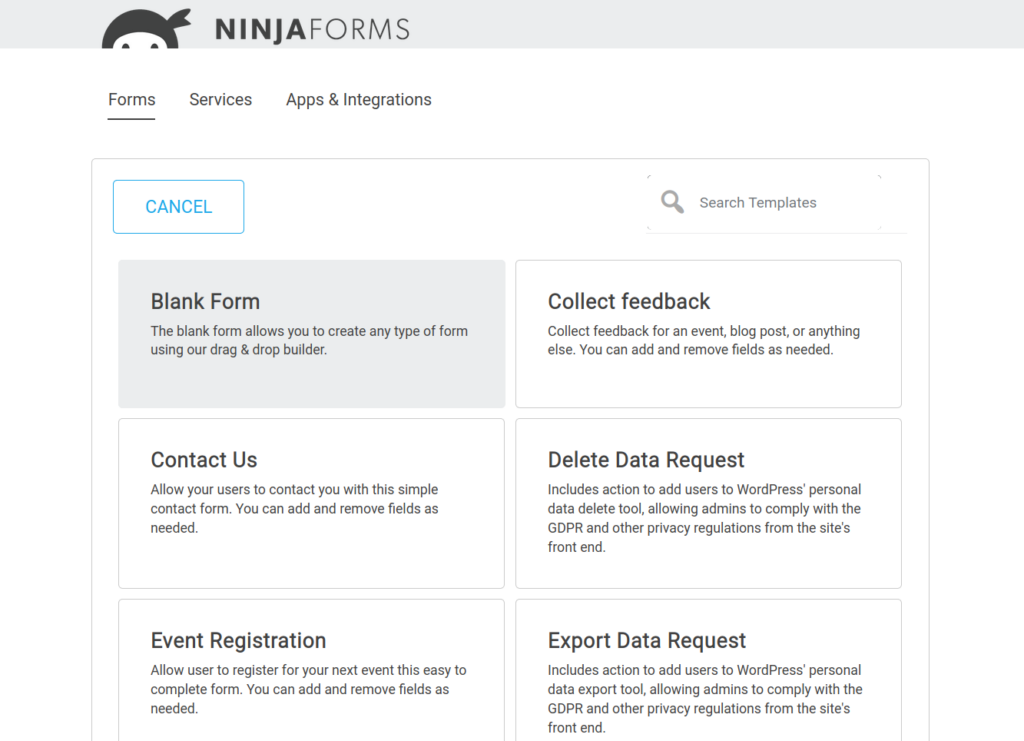Click the NINJAFORMS wordmark text
Viewport: 1024px width, 741px height.
312,30
